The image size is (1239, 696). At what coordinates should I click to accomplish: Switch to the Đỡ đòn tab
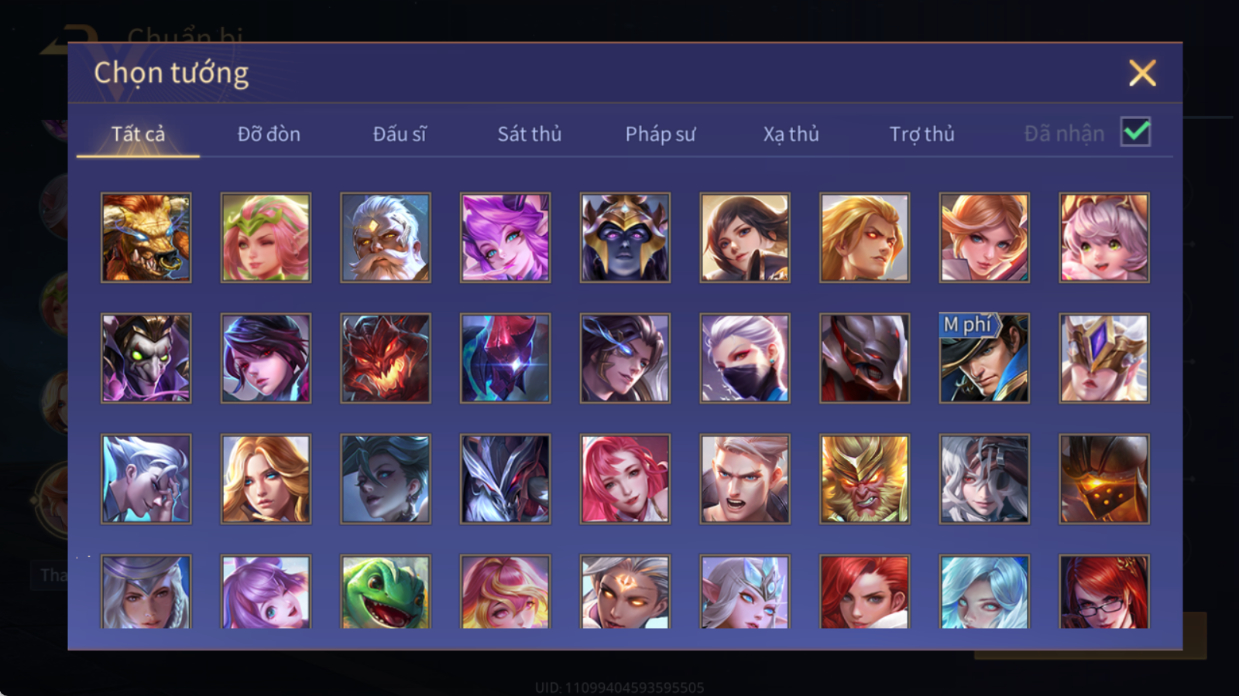point(269,134)
